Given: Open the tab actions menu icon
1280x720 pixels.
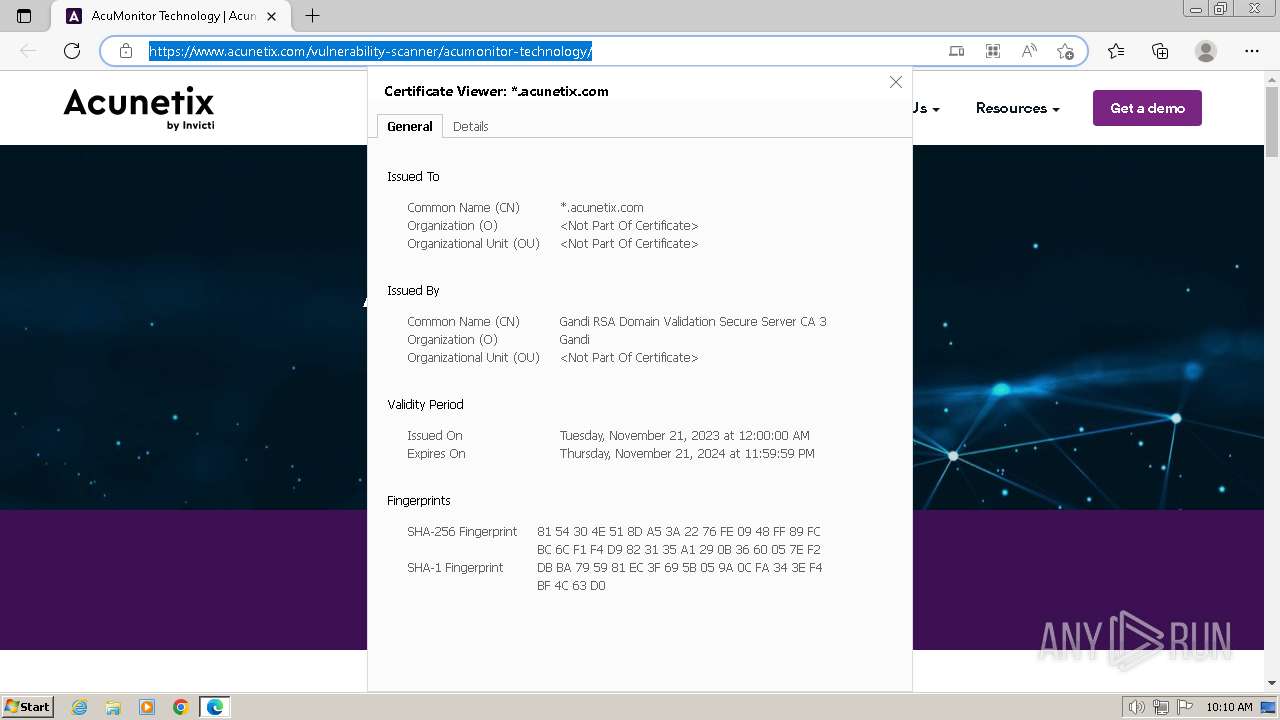Looking at the screenshot, I should (x=24, y=16).
